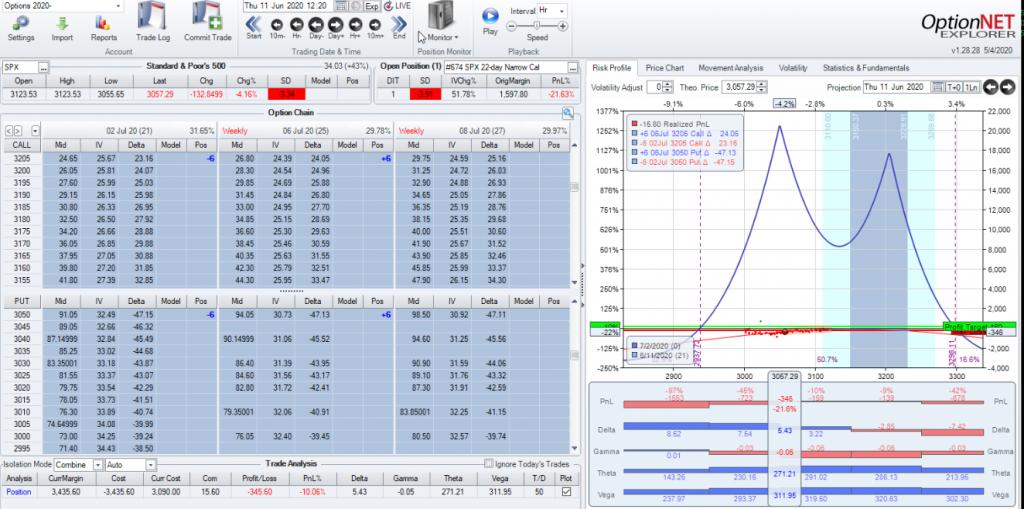Select the Risk Profile tab
Screen dimensions: 1024x509
point(612,68)
